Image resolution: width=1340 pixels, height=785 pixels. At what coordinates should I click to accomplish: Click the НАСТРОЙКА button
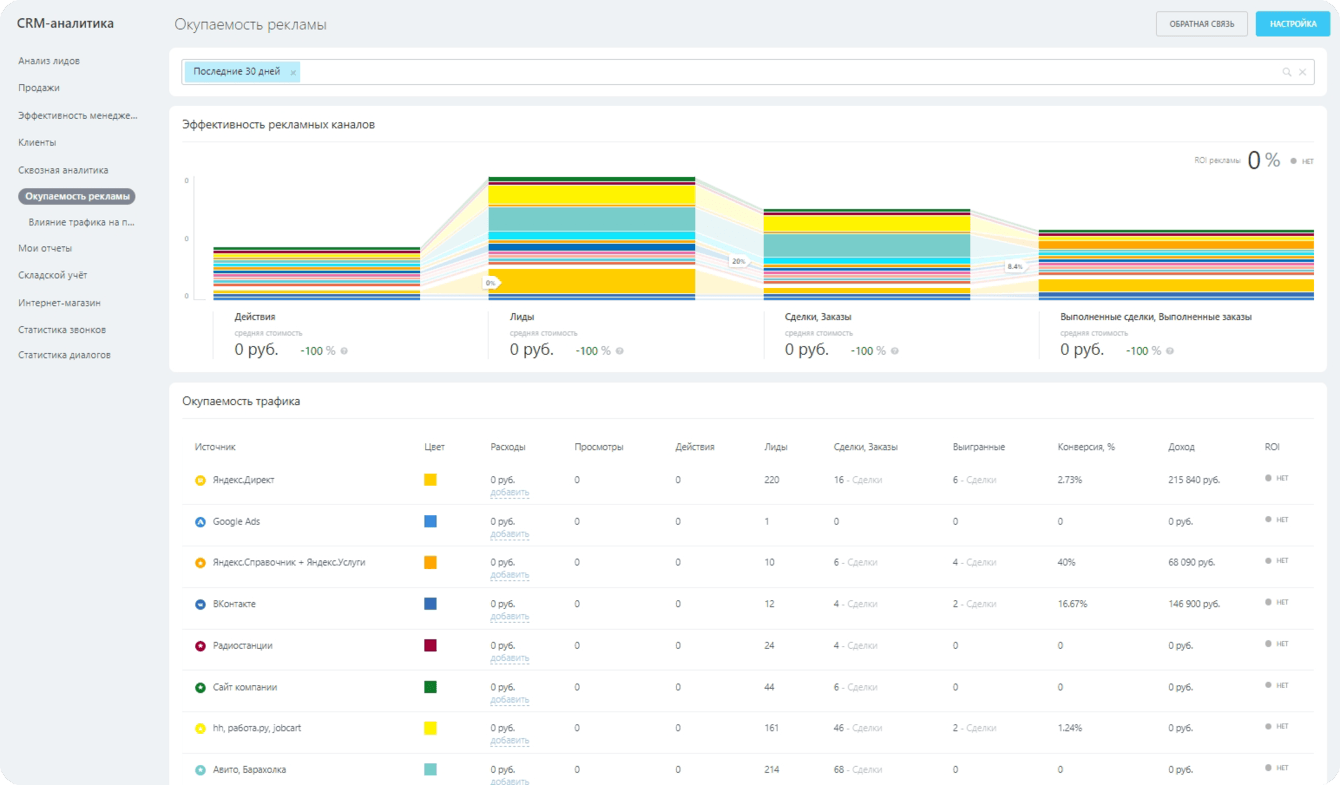(x=1292, y=24)
